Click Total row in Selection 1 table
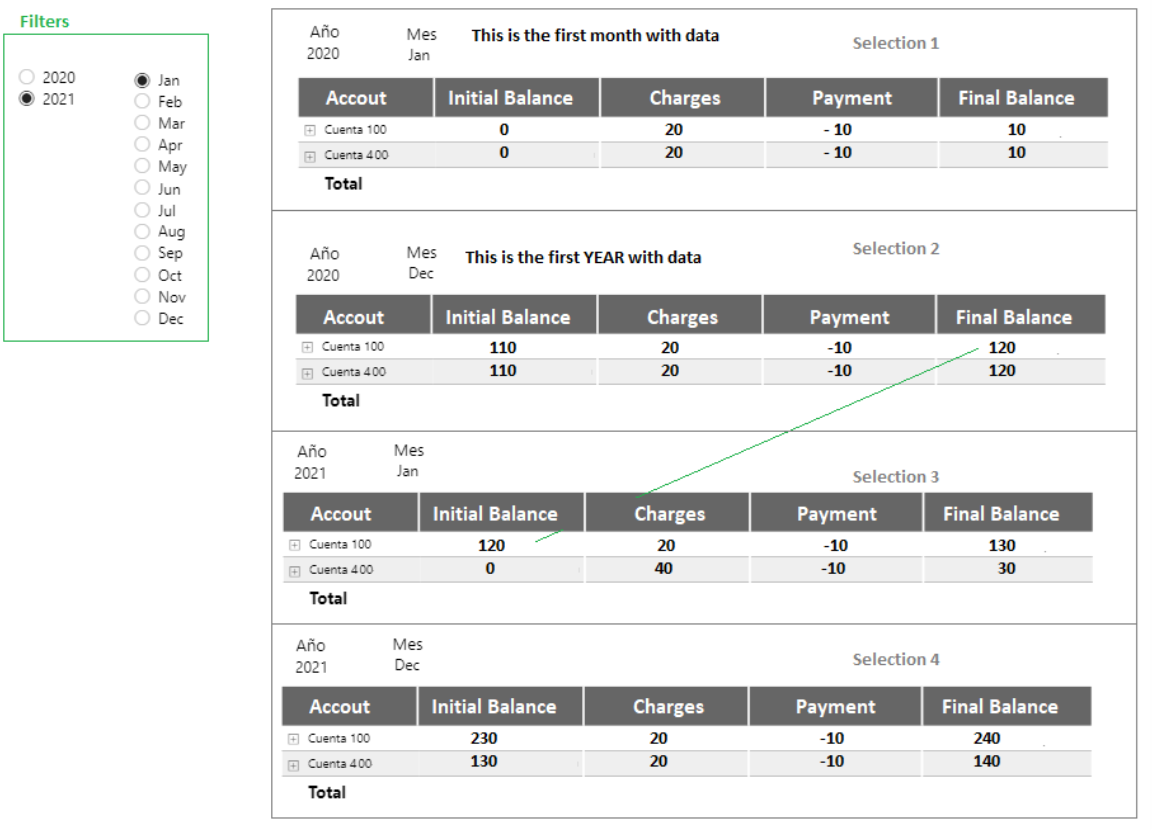 coord(343,184)
